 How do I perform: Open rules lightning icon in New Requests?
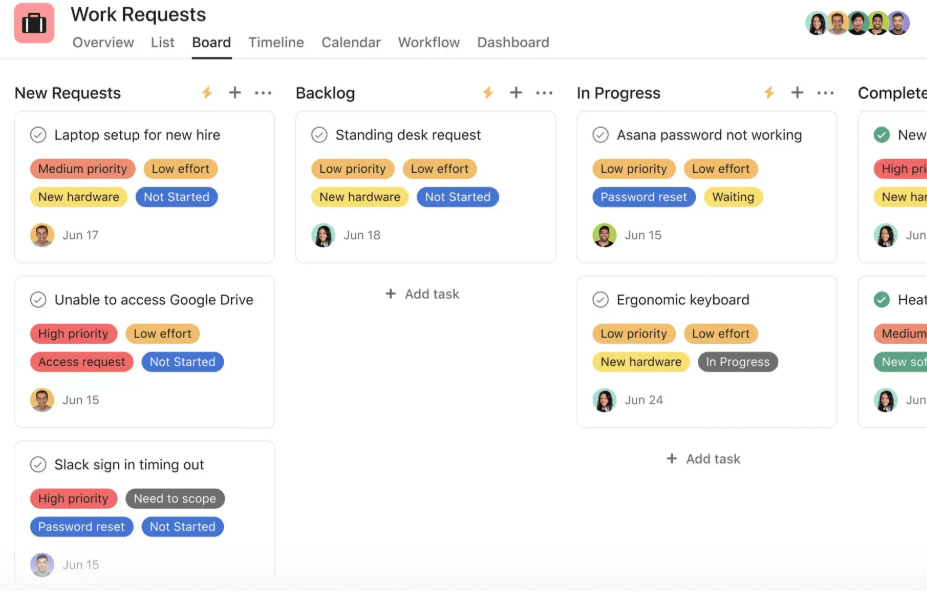[x=206, y=93]
